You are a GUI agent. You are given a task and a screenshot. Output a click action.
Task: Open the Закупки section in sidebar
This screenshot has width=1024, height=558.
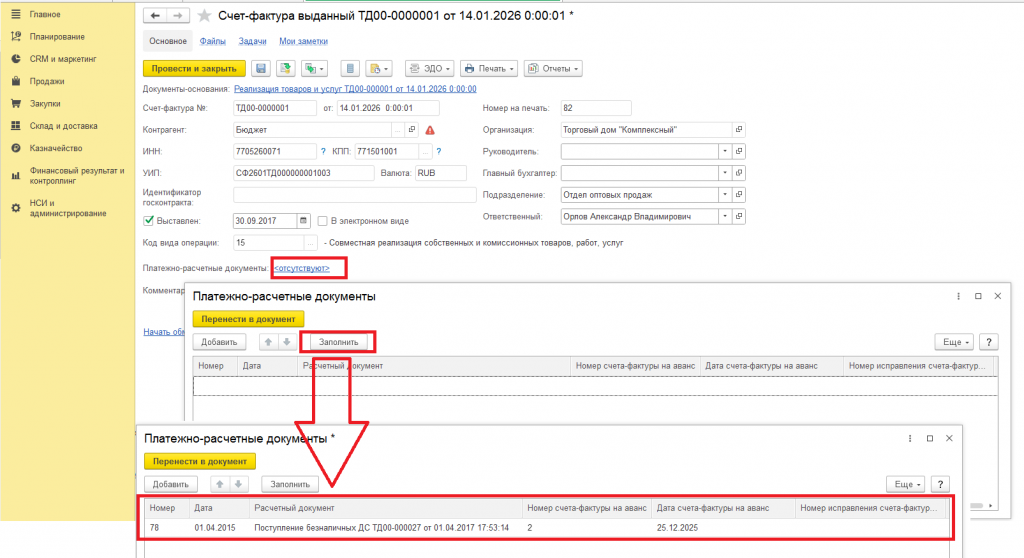click(x=44, y=103)
